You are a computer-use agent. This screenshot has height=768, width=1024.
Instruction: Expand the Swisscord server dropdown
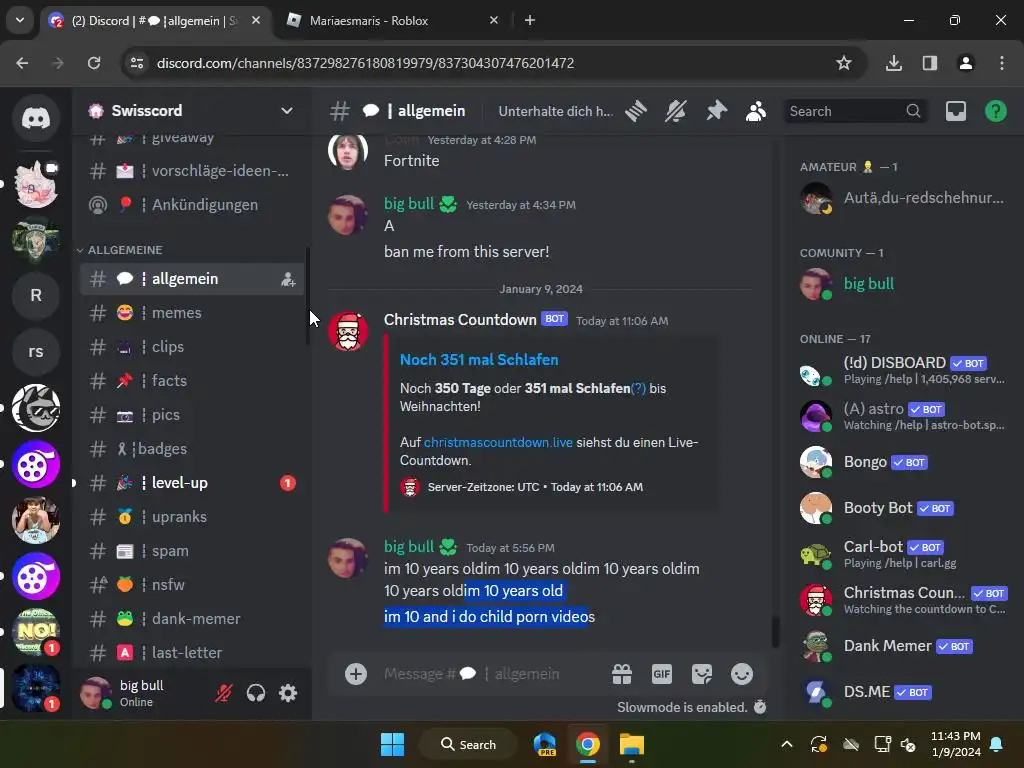(x=286, y=111)
